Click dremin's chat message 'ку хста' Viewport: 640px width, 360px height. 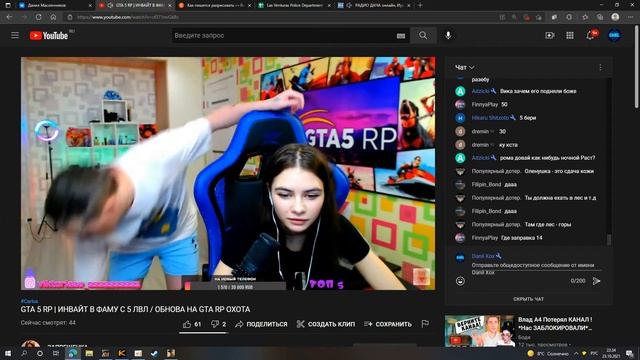509,145
